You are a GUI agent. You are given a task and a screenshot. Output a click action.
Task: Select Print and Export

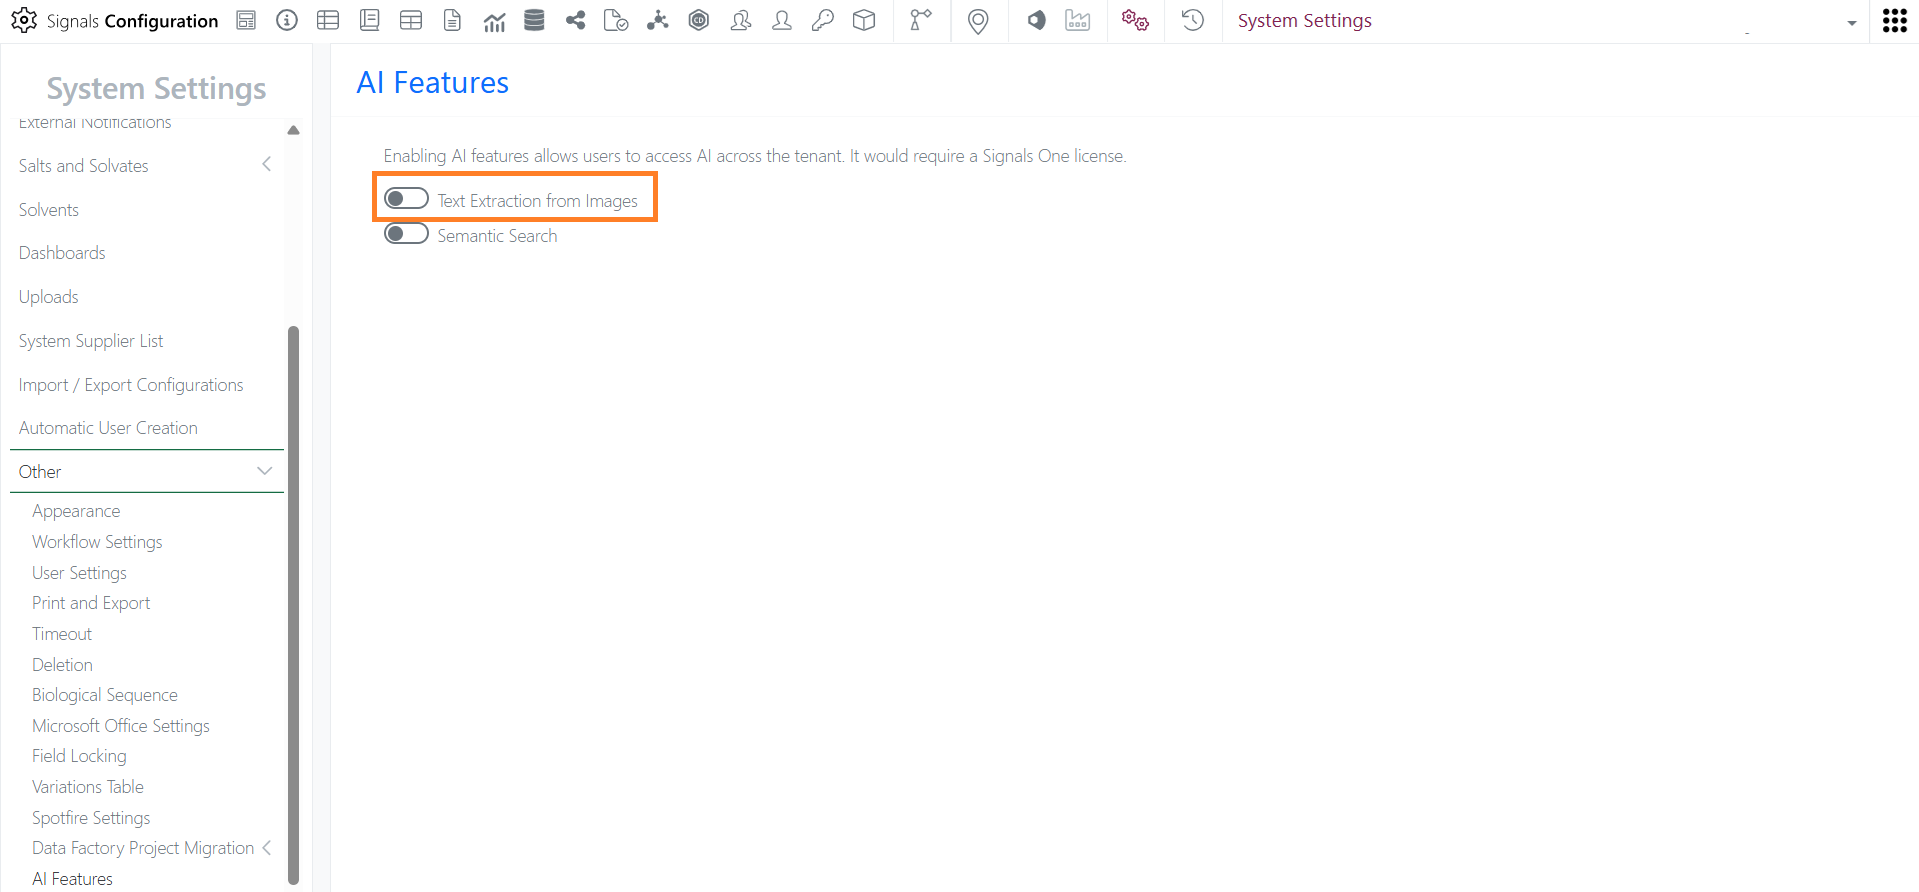click(91, 603)
